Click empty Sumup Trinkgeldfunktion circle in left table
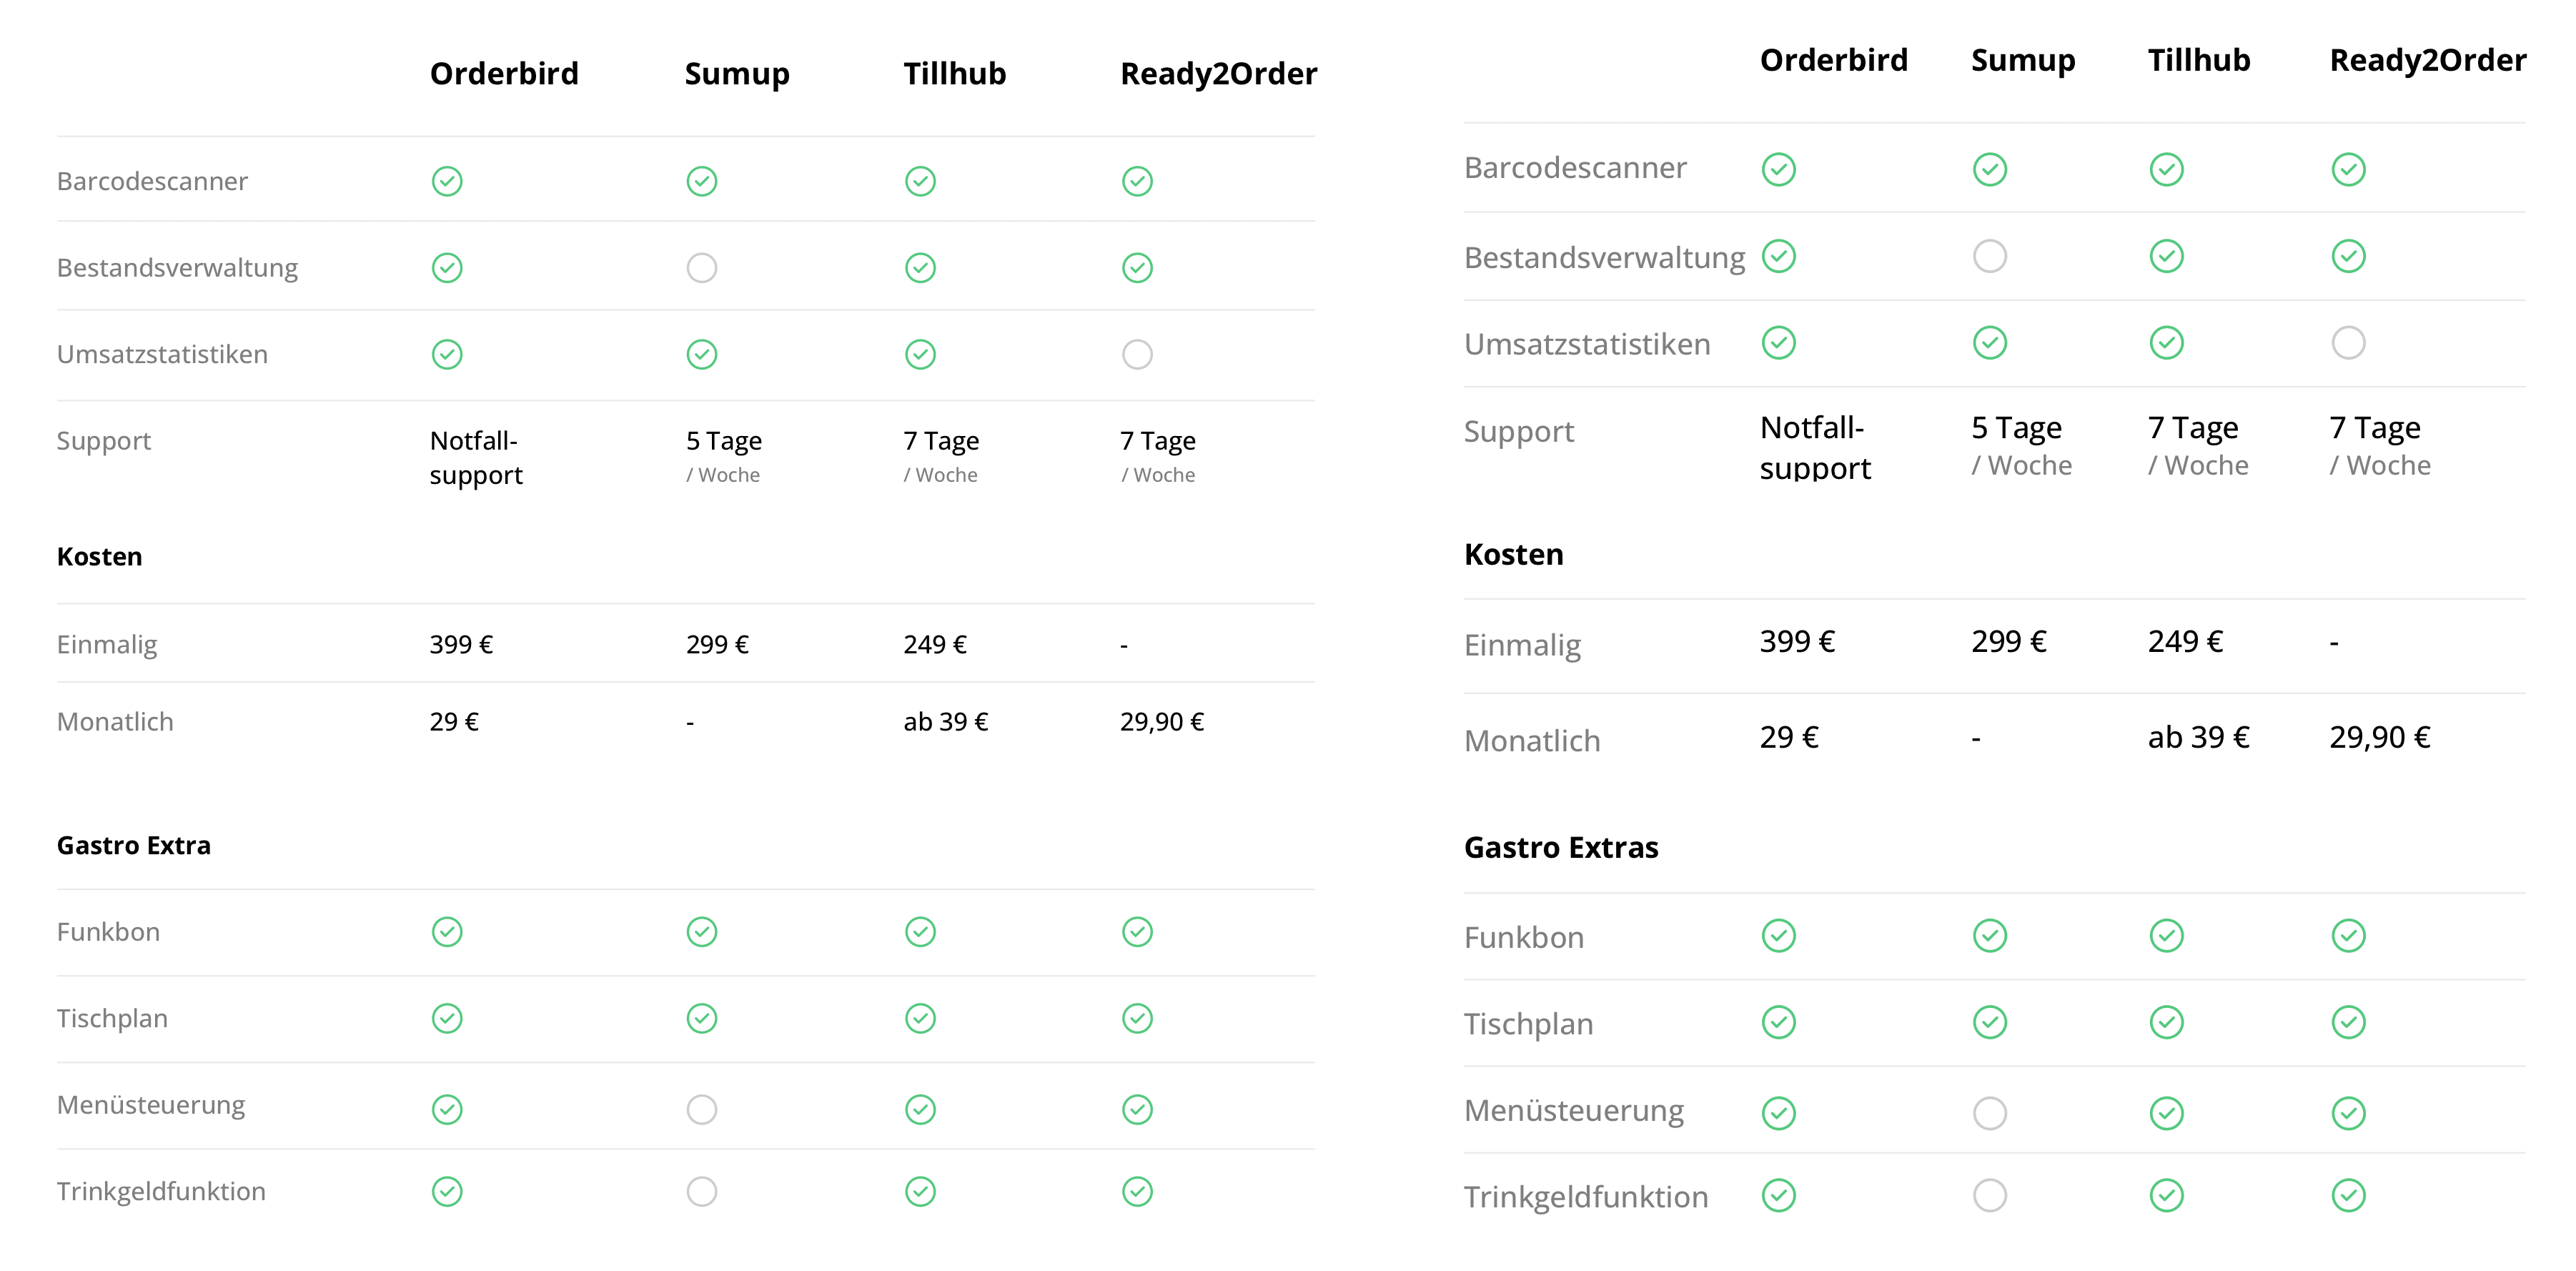This screenshot has height=1271, width=2576. click(x=702, y=1191)
